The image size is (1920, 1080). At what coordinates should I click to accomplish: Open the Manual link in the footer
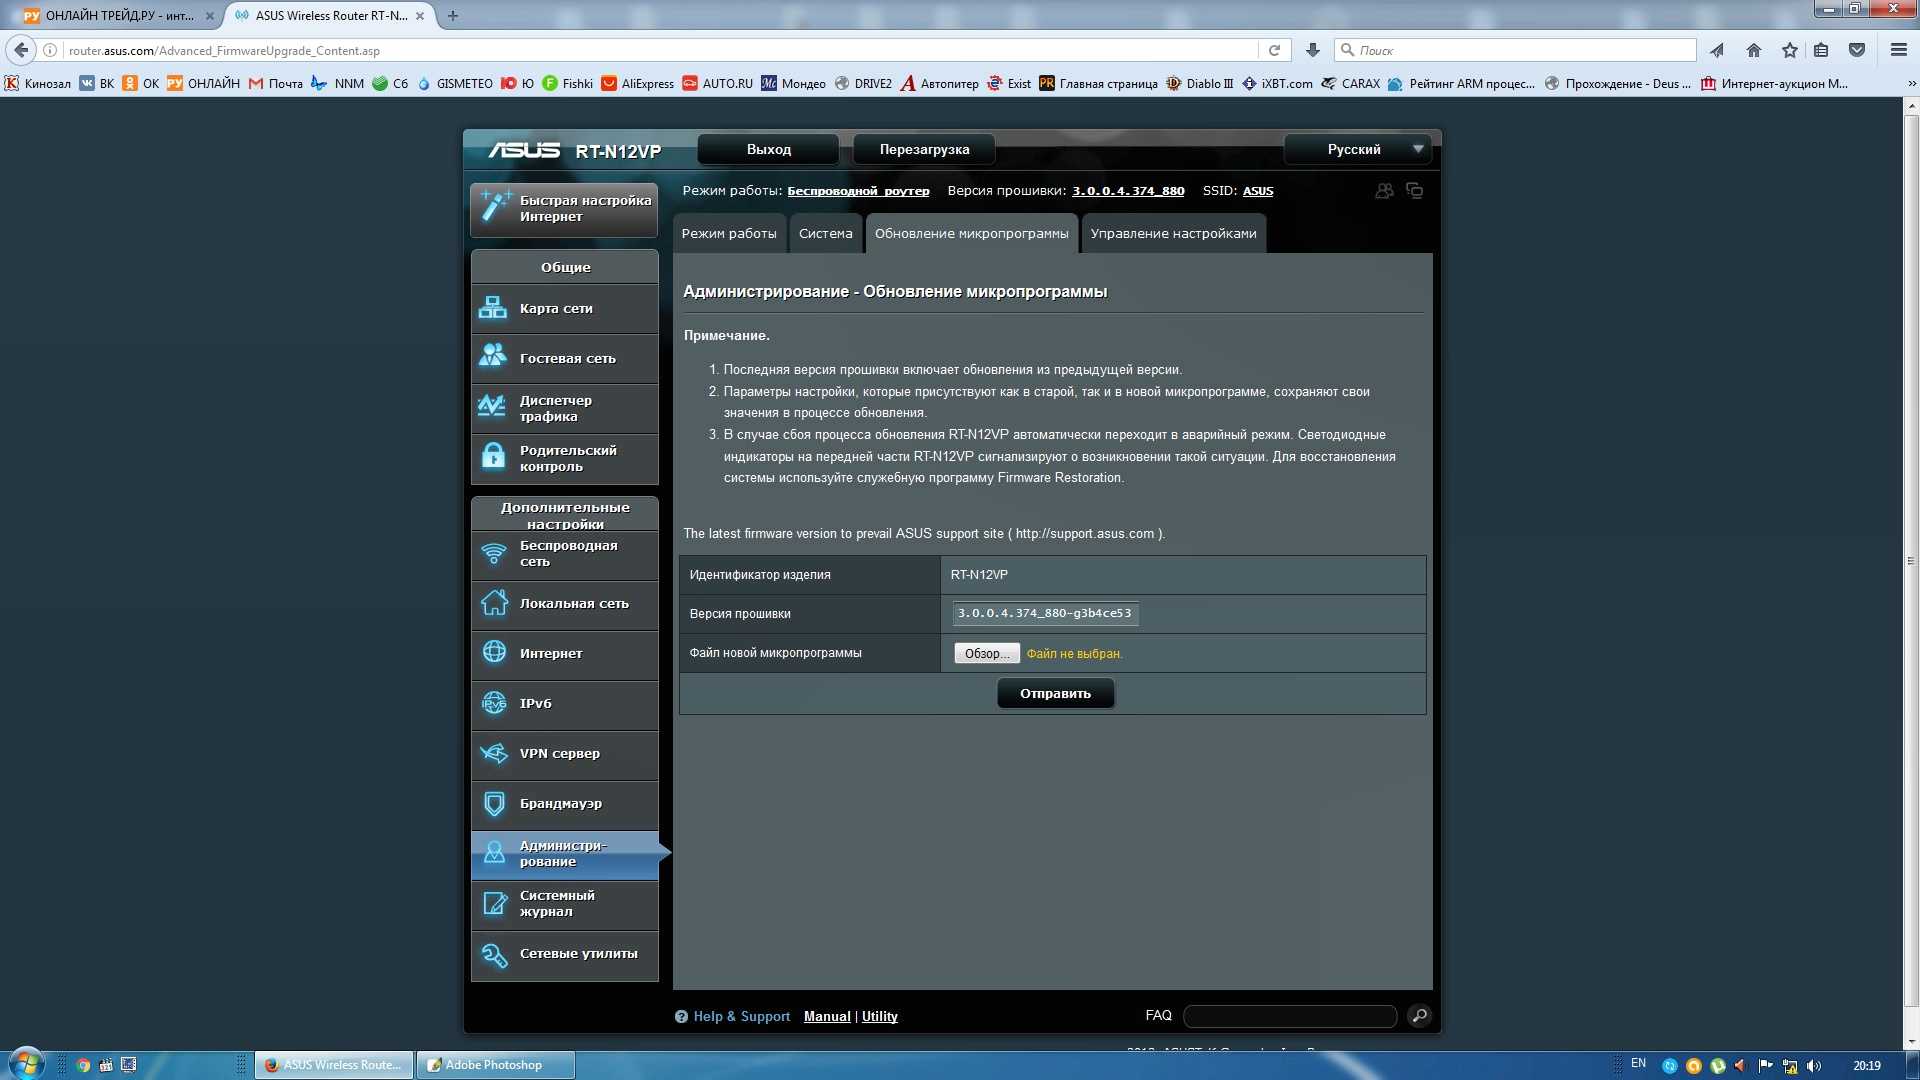point(827,1017)
